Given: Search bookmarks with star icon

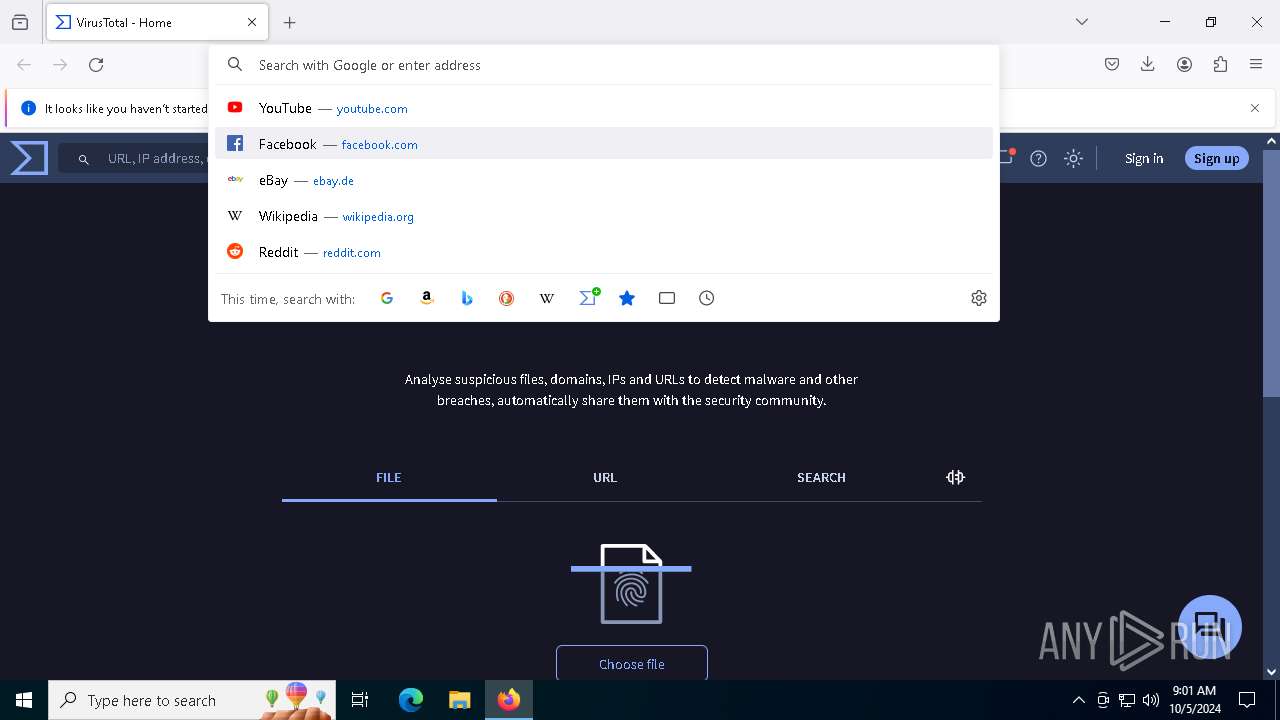Looking at the screenshot, I should click(627, 298).
